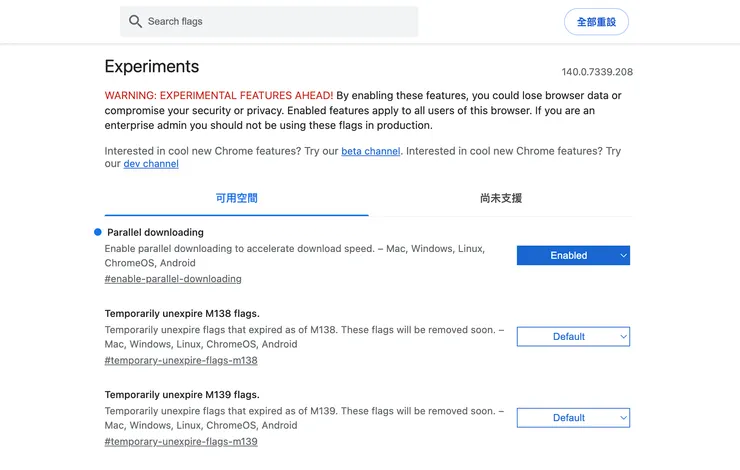740x470 pixels.
Task: Open the beta channel link
Action: coord(370,151)
